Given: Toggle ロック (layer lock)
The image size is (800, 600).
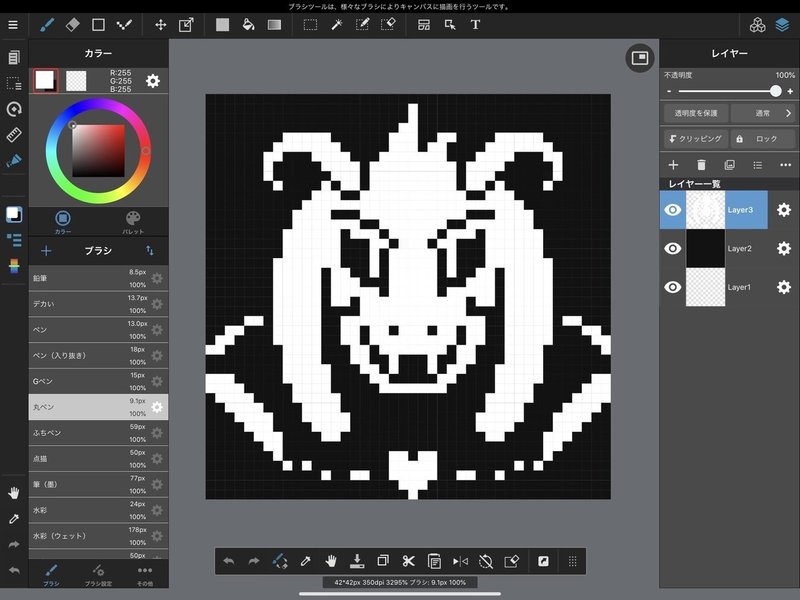Looking at the screenshot, I should [763, 139].
